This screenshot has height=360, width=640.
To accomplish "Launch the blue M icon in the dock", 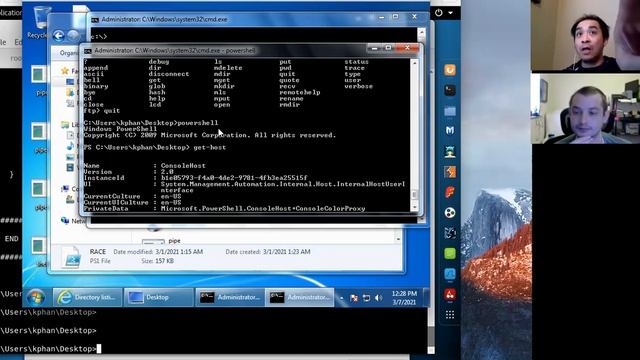I will [x=450, y=131].
